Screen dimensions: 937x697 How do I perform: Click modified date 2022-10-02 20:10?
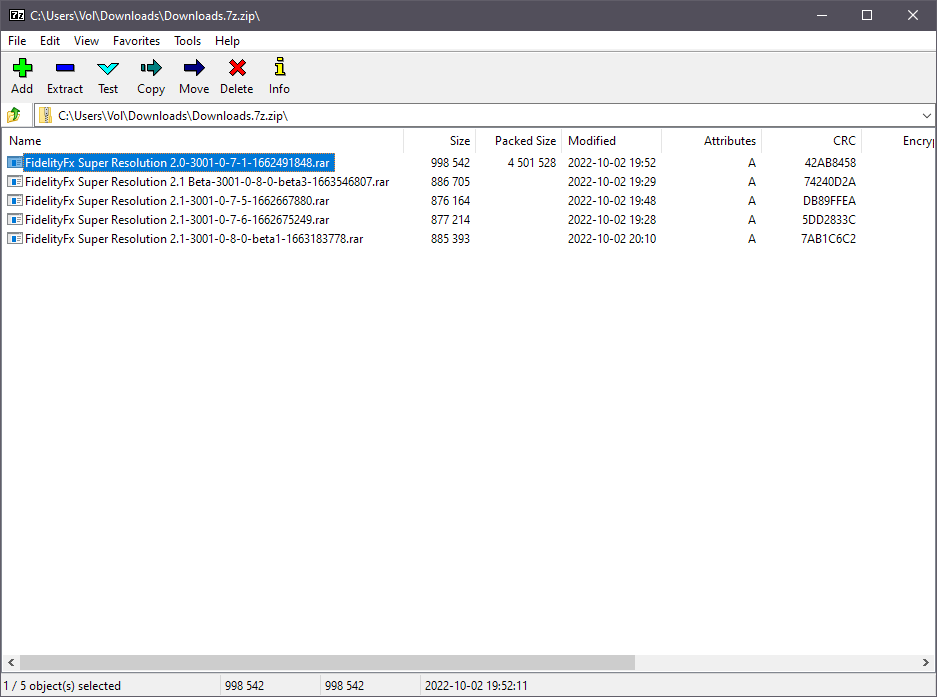[x=612, y=239]
